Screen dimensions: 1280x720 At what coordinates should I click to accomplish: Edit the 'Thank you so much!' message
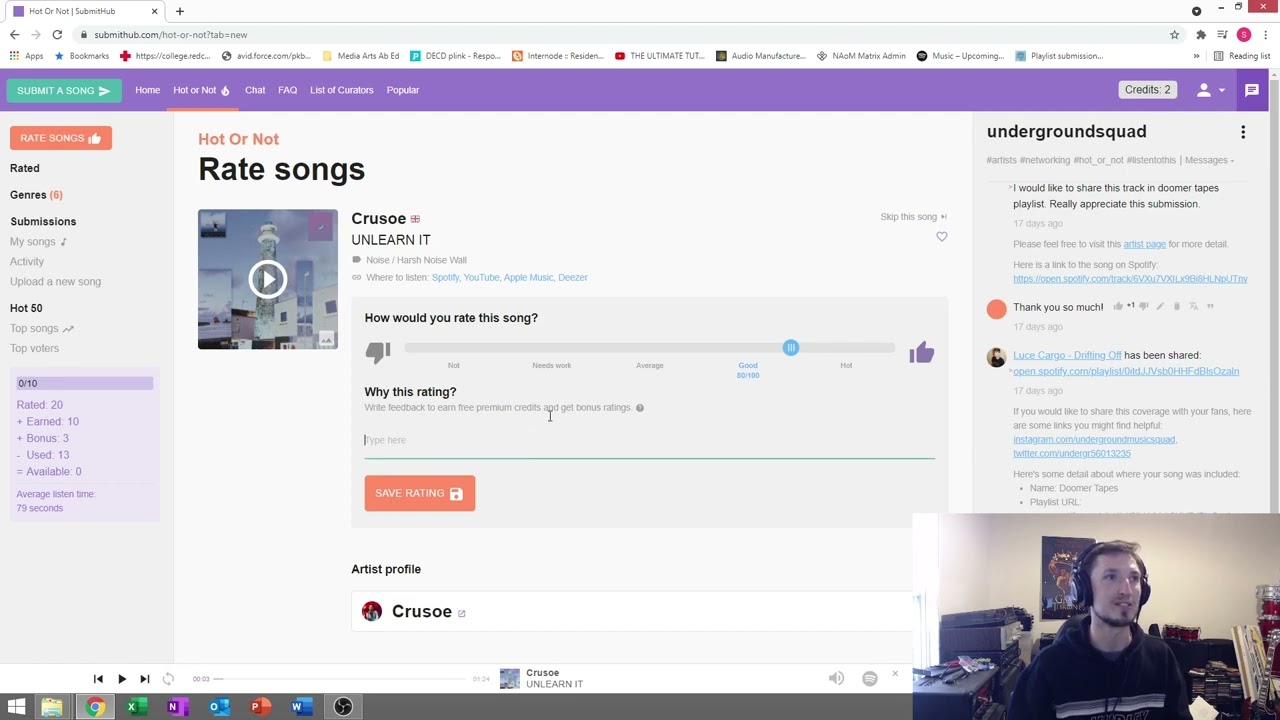1160,306
